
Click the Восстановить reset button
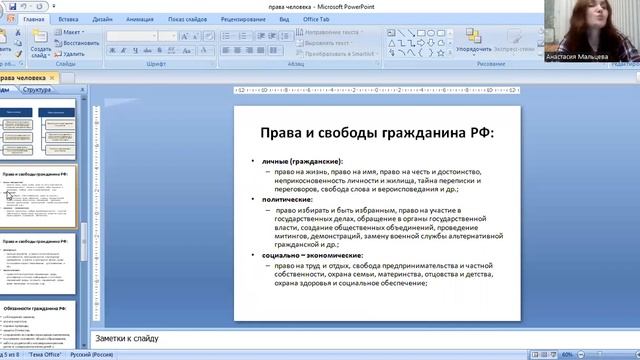pos(77,43)
